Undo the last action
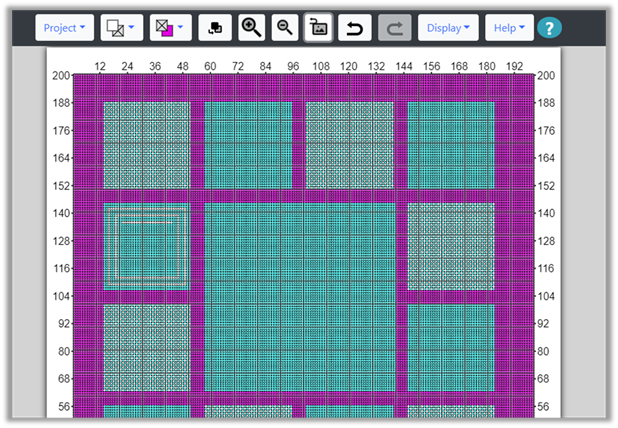 pos(354,28)
